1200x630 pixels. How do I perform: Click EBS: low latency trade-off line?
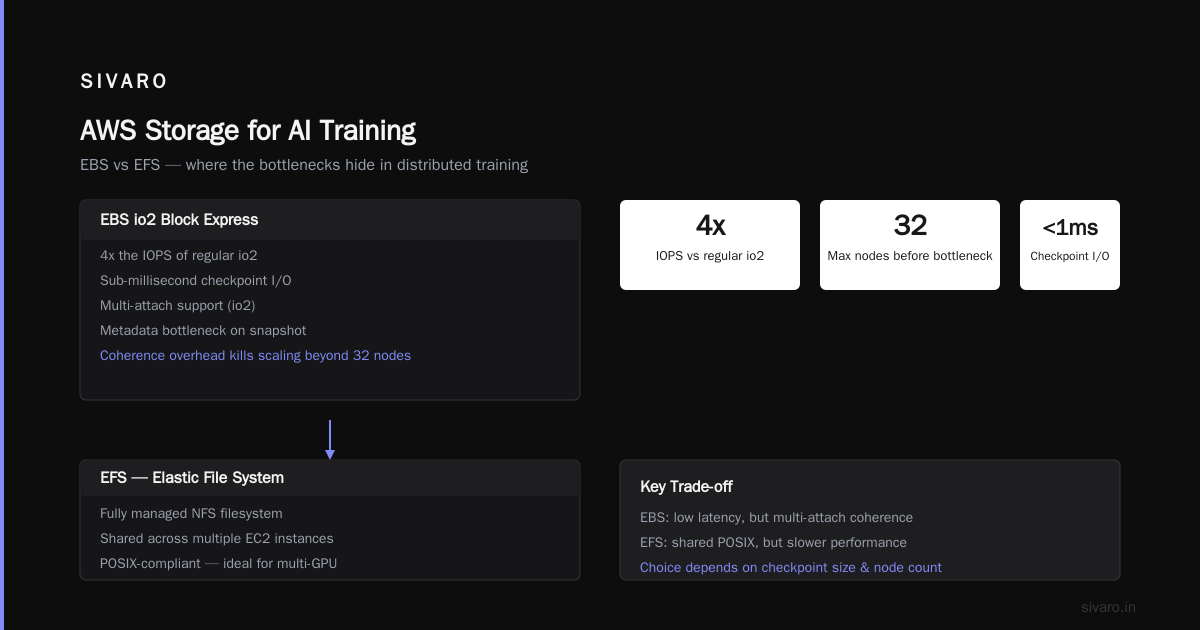click(776, 517)
